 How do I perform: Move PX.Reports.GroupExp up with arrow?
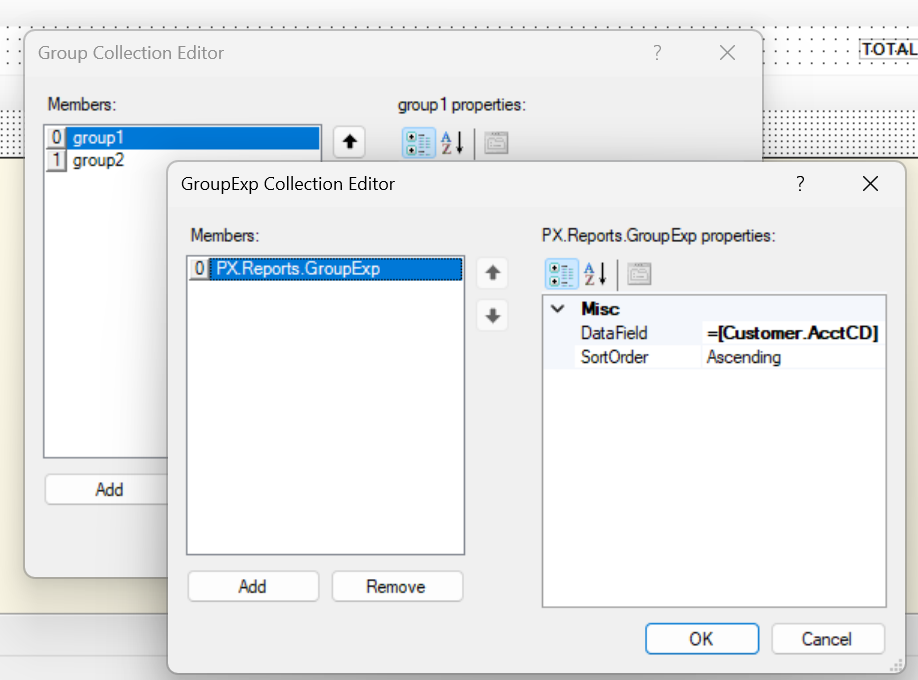pyautogui.click(x=492, y=272)
